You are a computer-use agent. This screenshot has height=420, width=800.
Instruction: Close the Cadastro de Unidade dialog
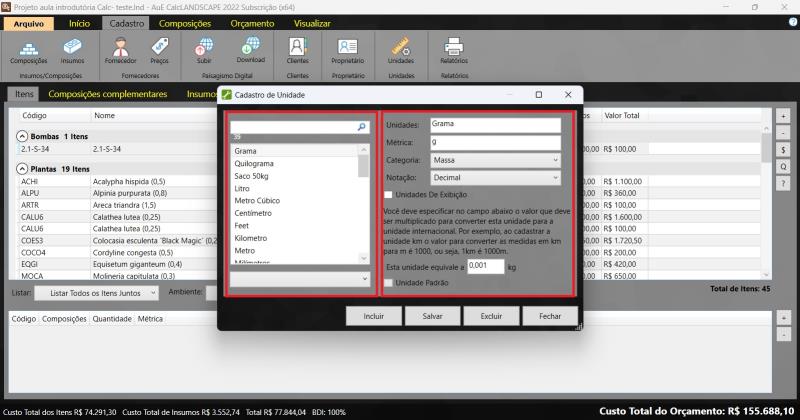tap(568, 94)
